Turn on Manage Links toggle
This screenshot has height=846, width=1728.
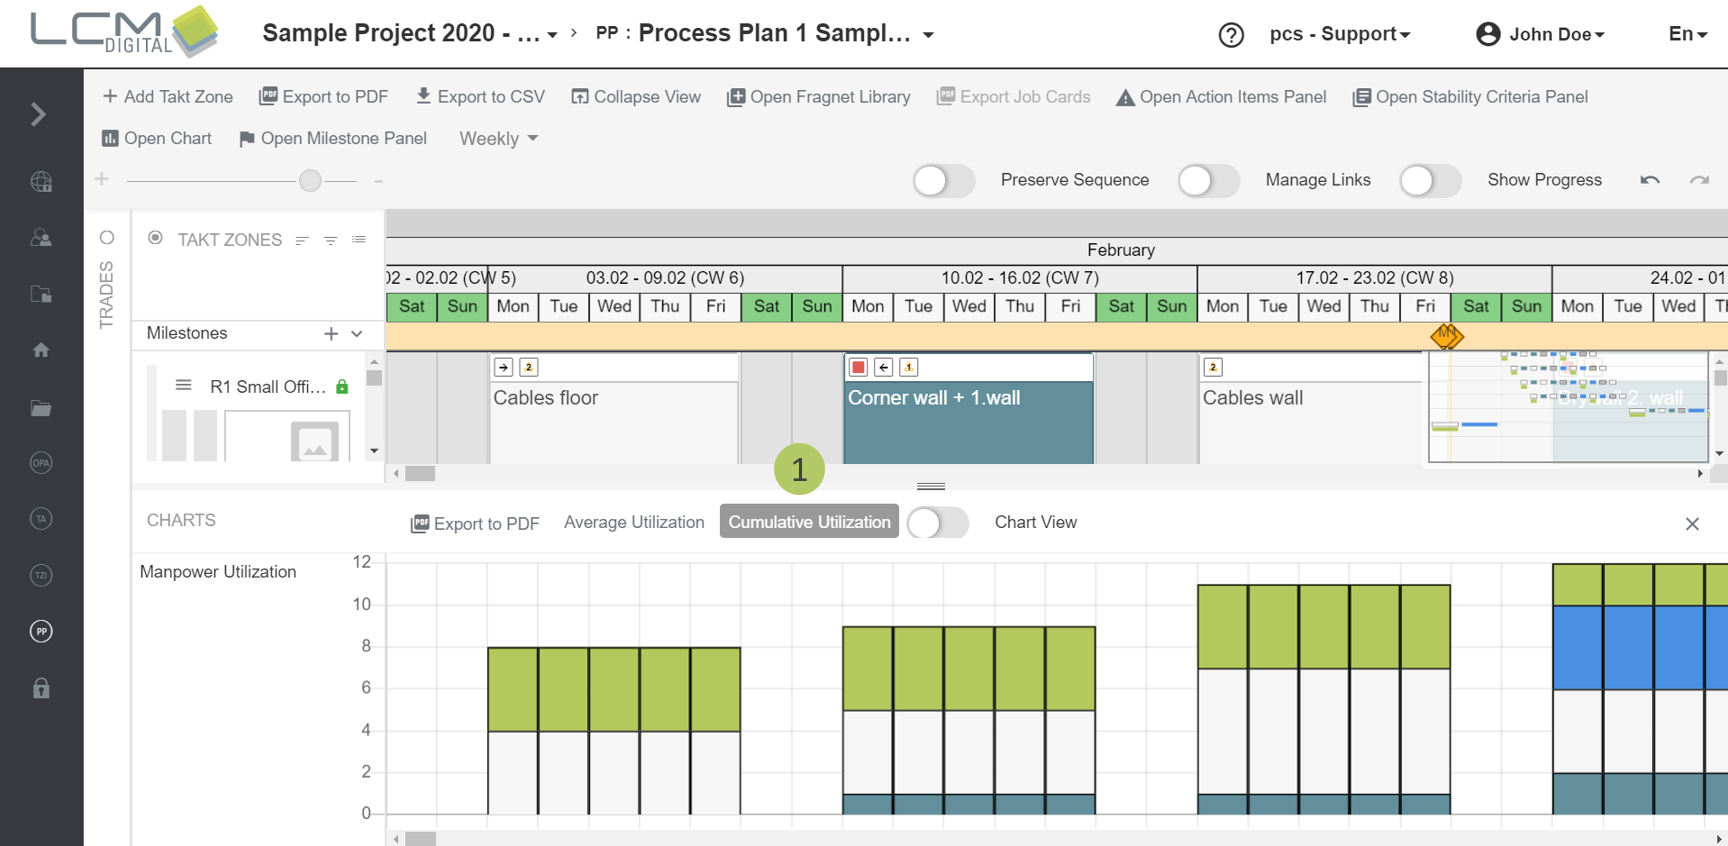pos(1208,181)
